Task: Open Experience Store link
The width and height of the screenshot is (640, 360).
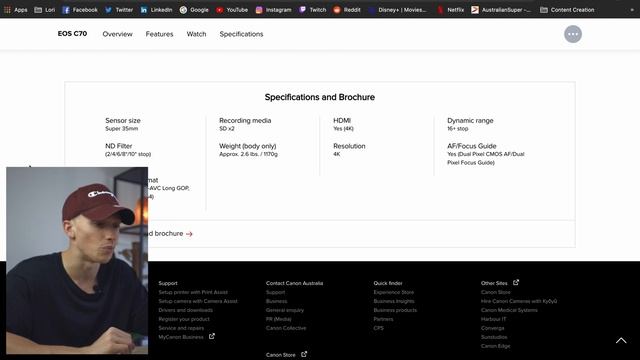Action: coord(393,292)
